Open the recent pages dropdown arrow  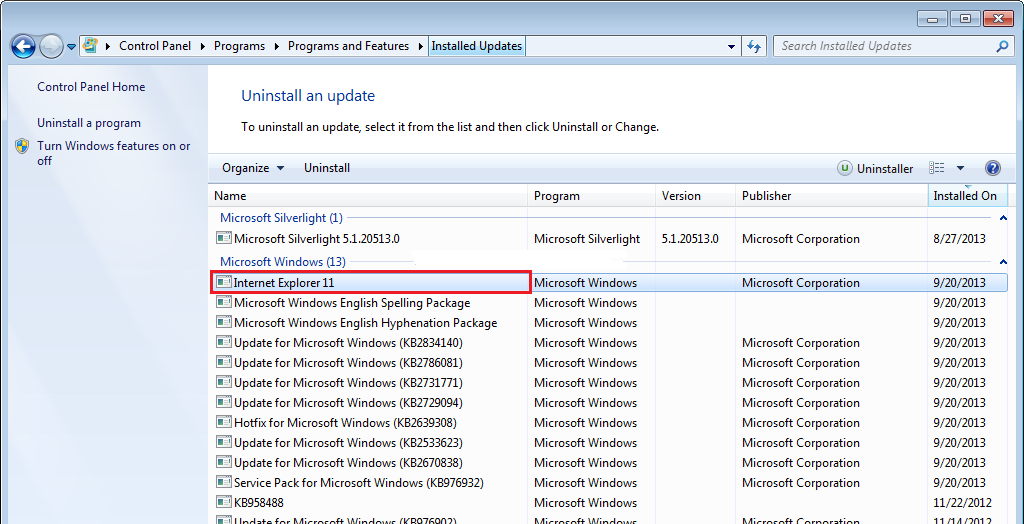coord(72,47)
